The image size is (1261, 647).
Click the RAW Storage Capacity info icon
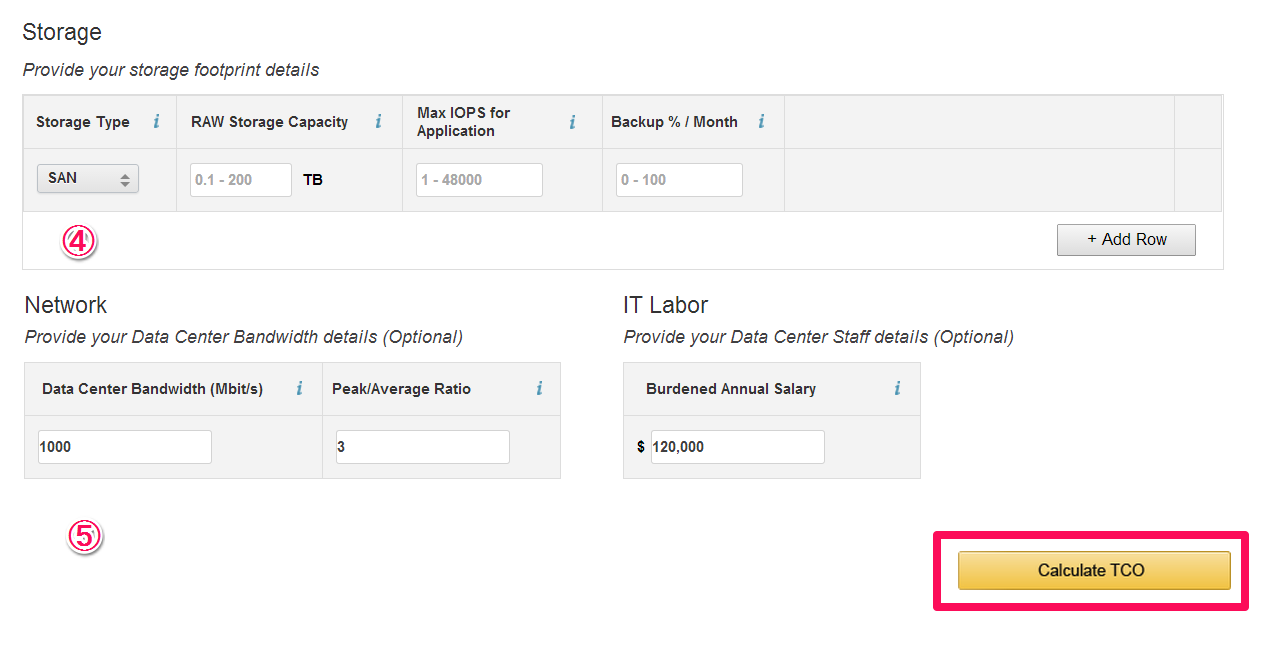point(378,121)
